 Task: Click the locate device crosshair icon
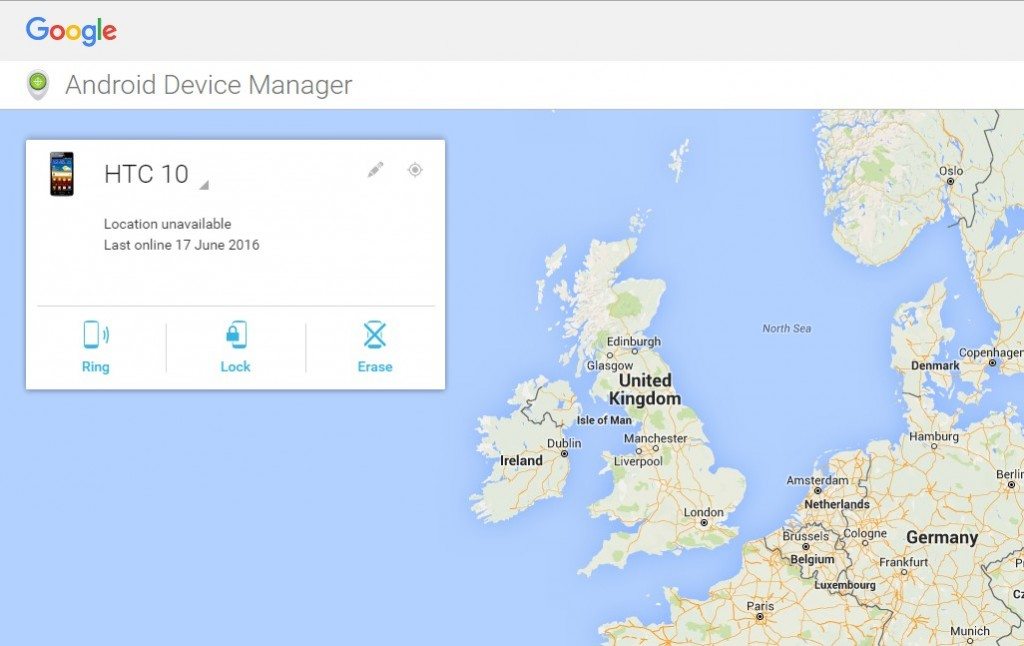click(415, 170)
